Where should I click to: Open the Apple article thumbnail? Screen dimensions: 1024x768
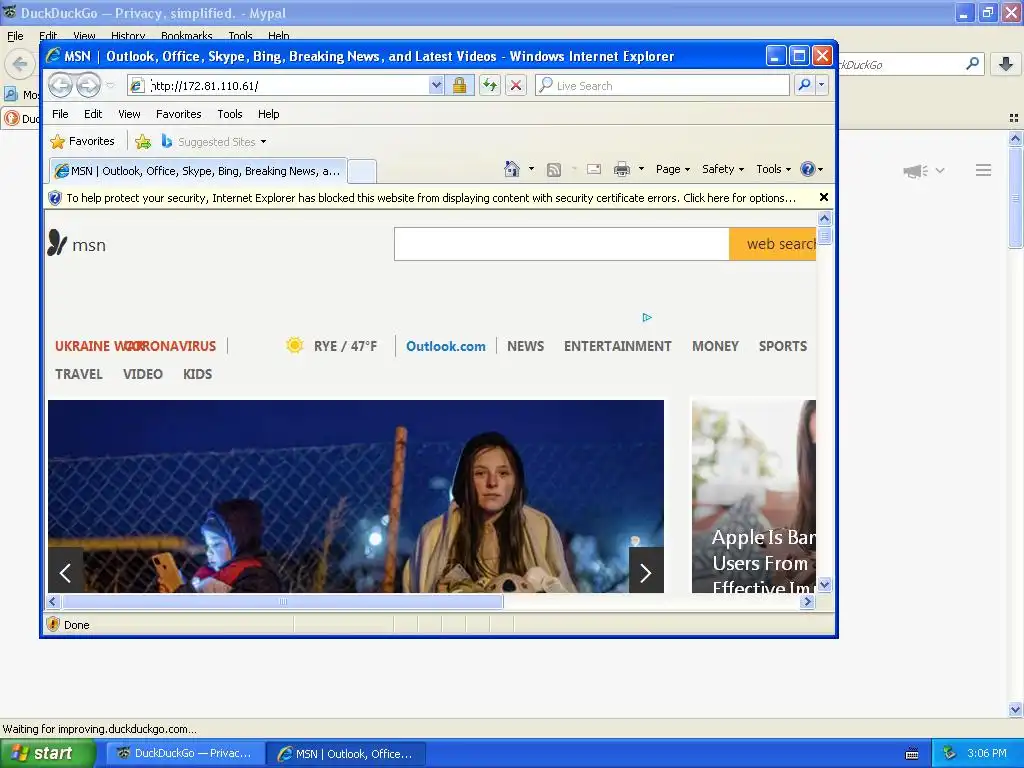click(754, 496)
